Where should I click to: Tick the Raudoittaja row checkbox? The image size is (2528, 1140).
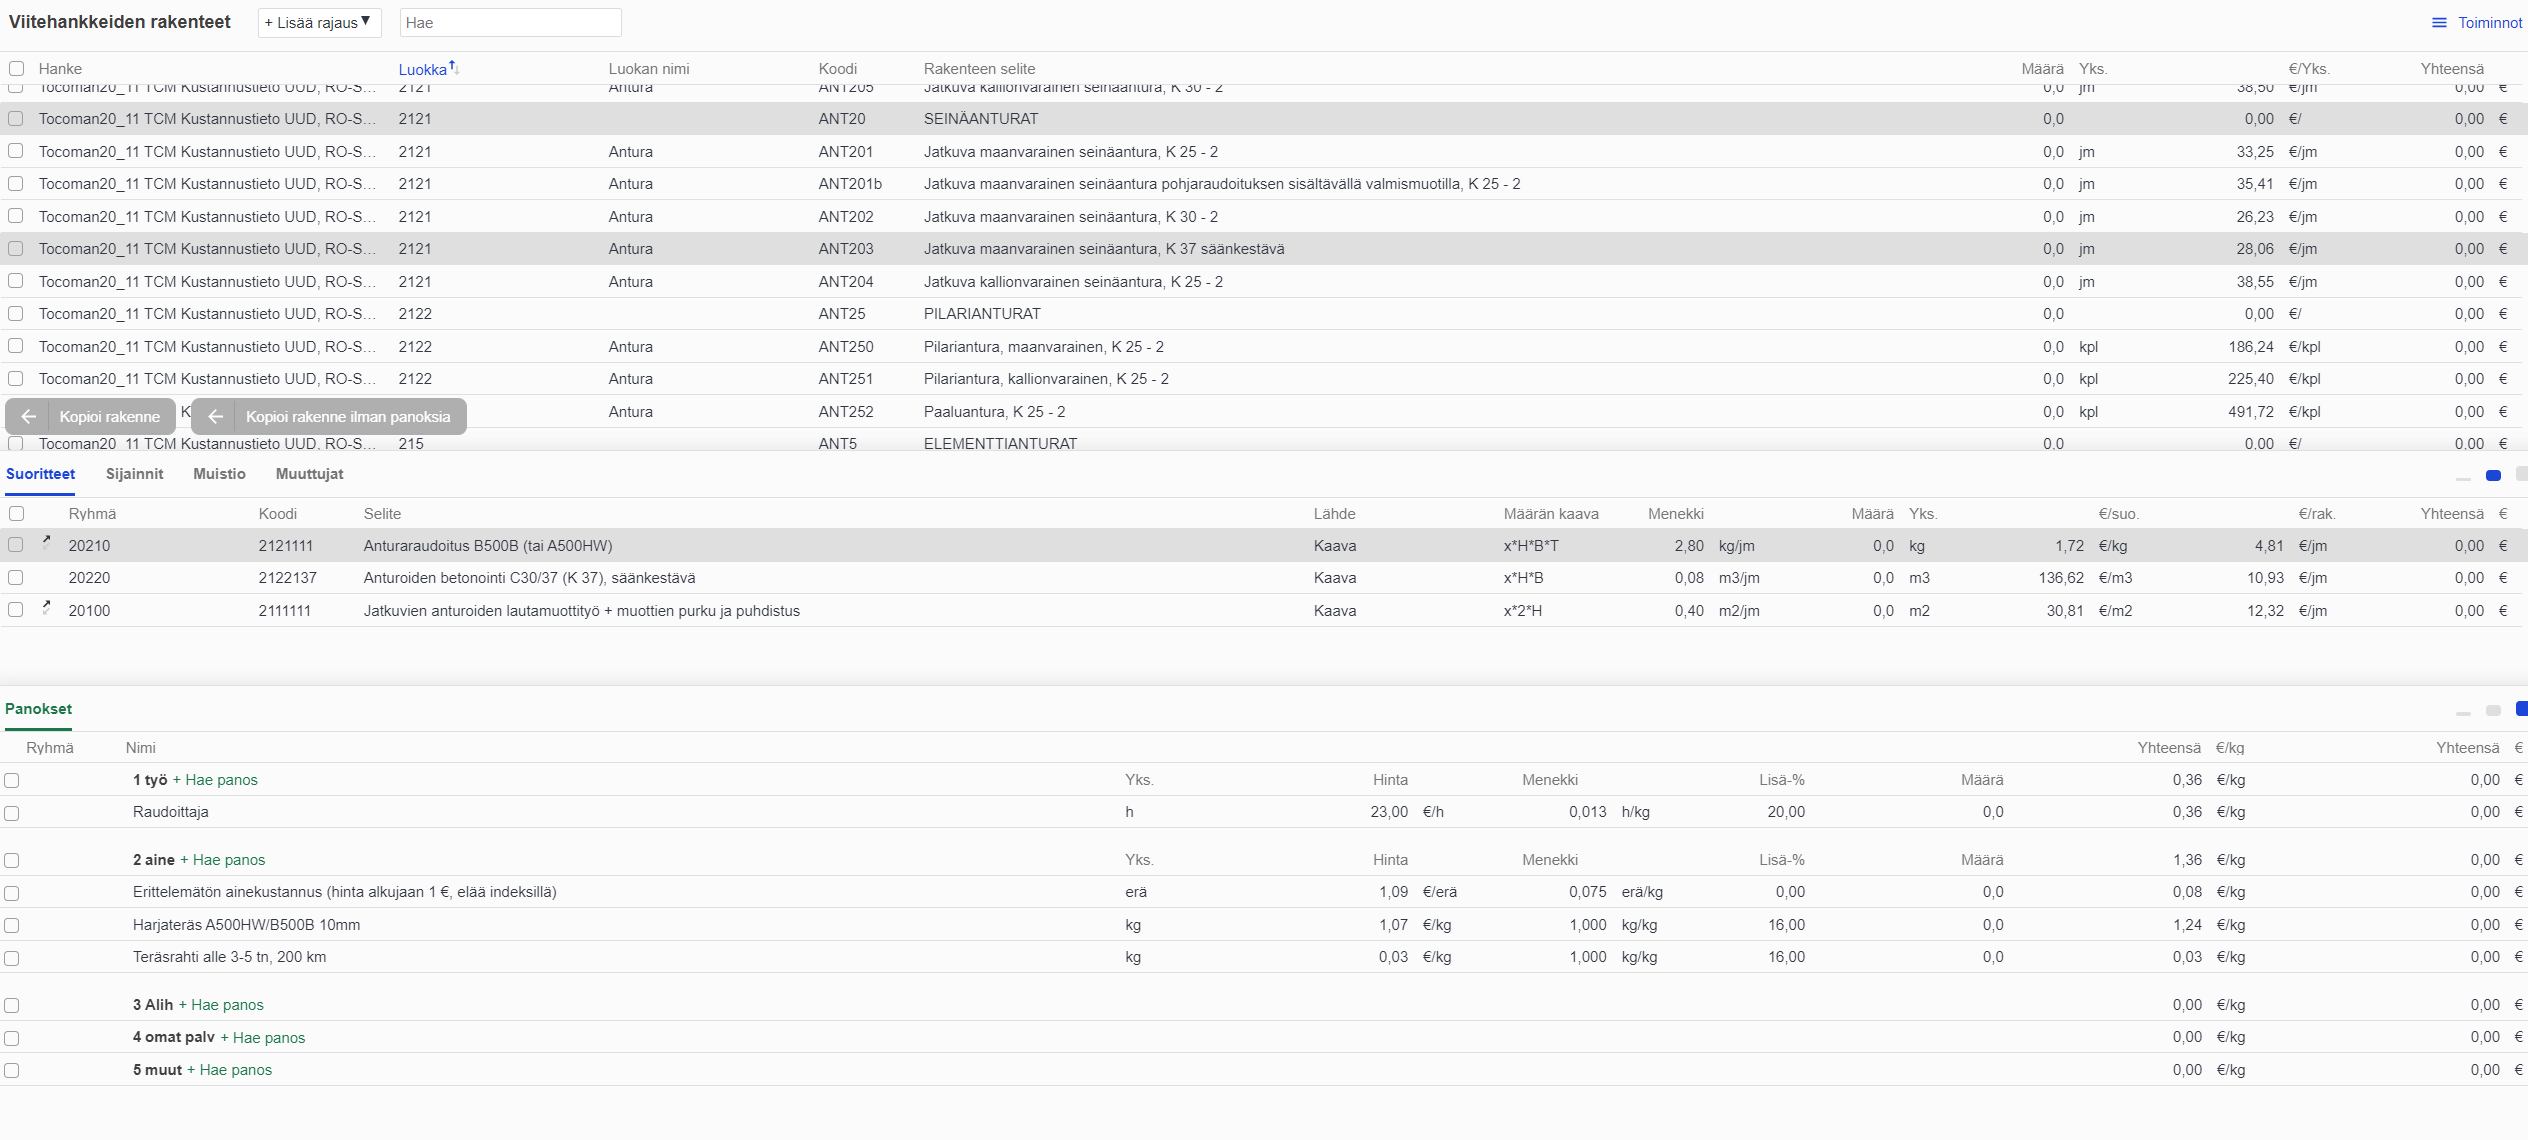point(12,813)
